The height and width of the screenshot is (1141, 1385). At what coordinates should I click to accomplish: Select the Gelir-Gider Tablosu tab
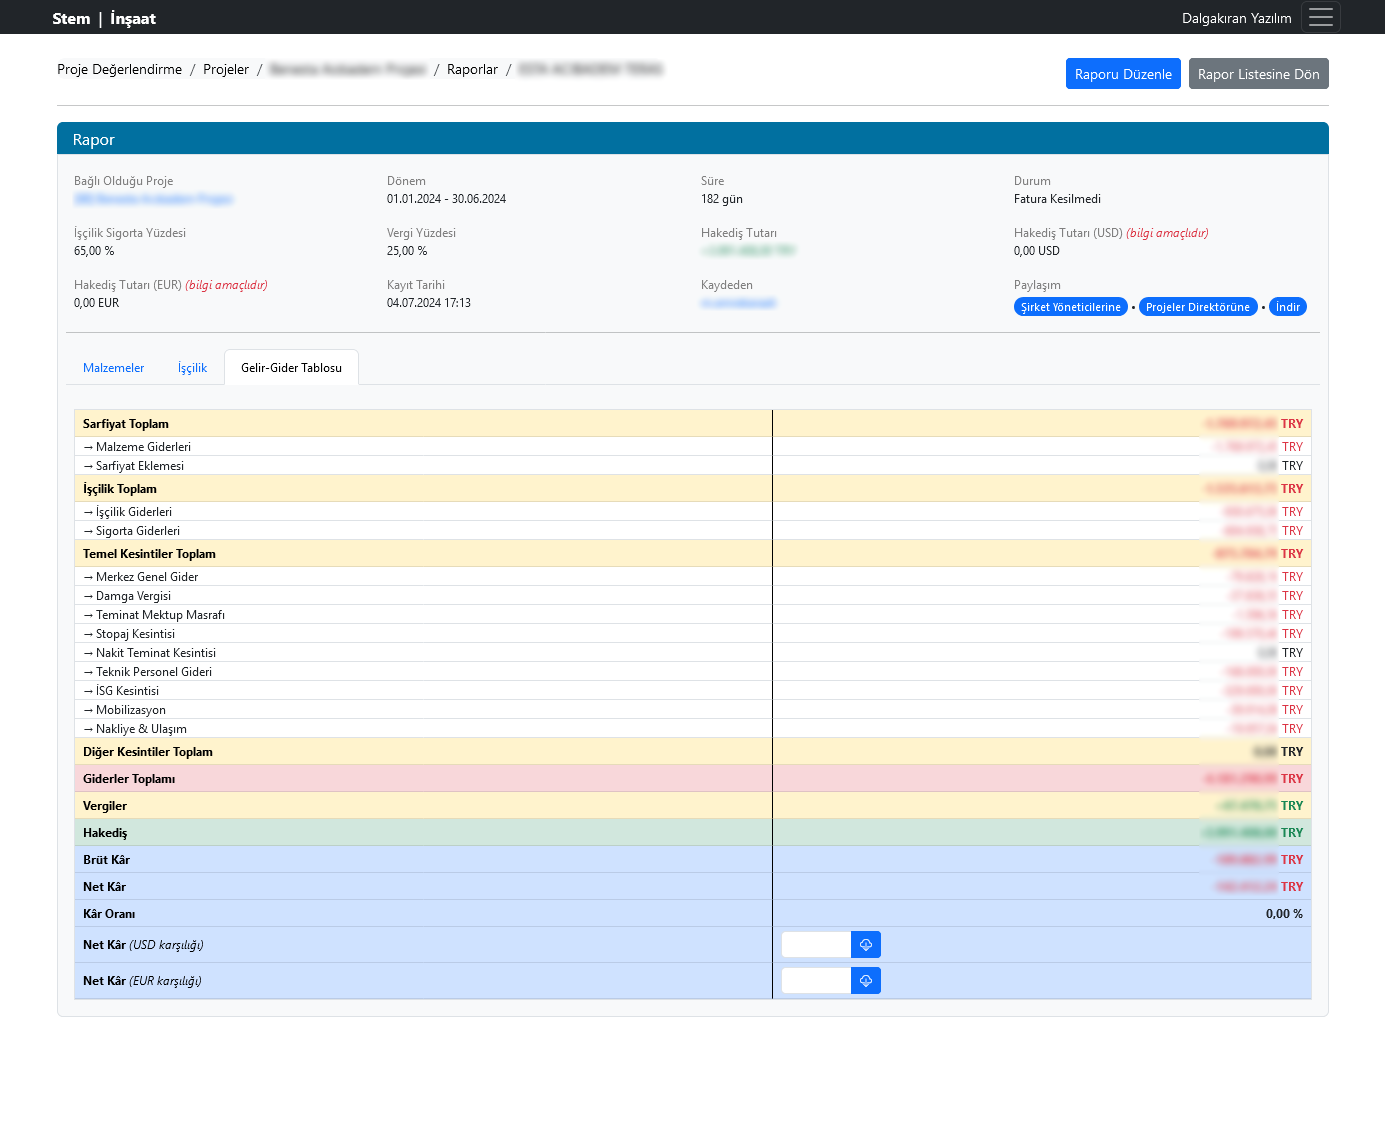(291, 368)
